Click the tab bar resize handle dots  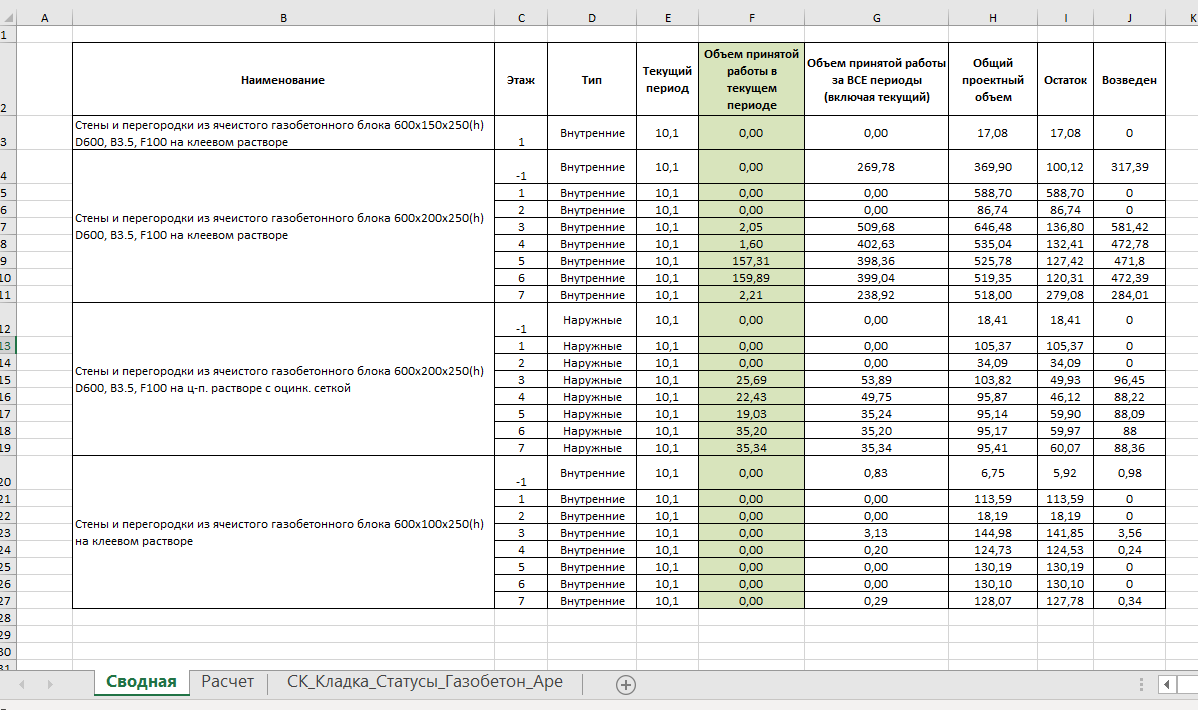[x=1142, y=684]
